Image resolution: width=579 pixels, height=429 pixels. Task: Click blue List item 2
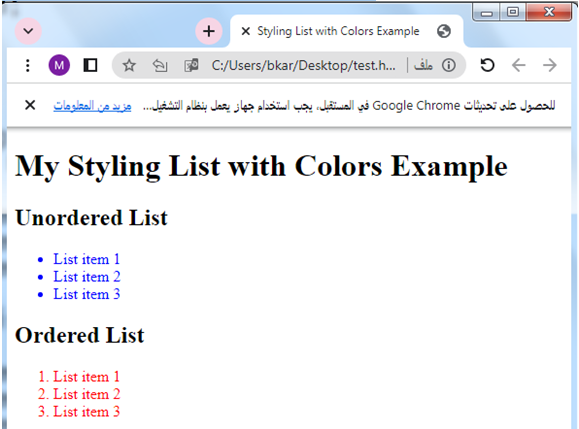pyautogui.click(x=87, y=277)
